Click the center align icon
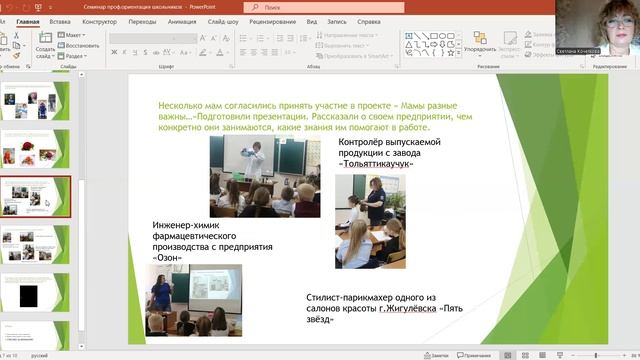The height and width of the screenshot is (360, 640). [x=254, y=52]
